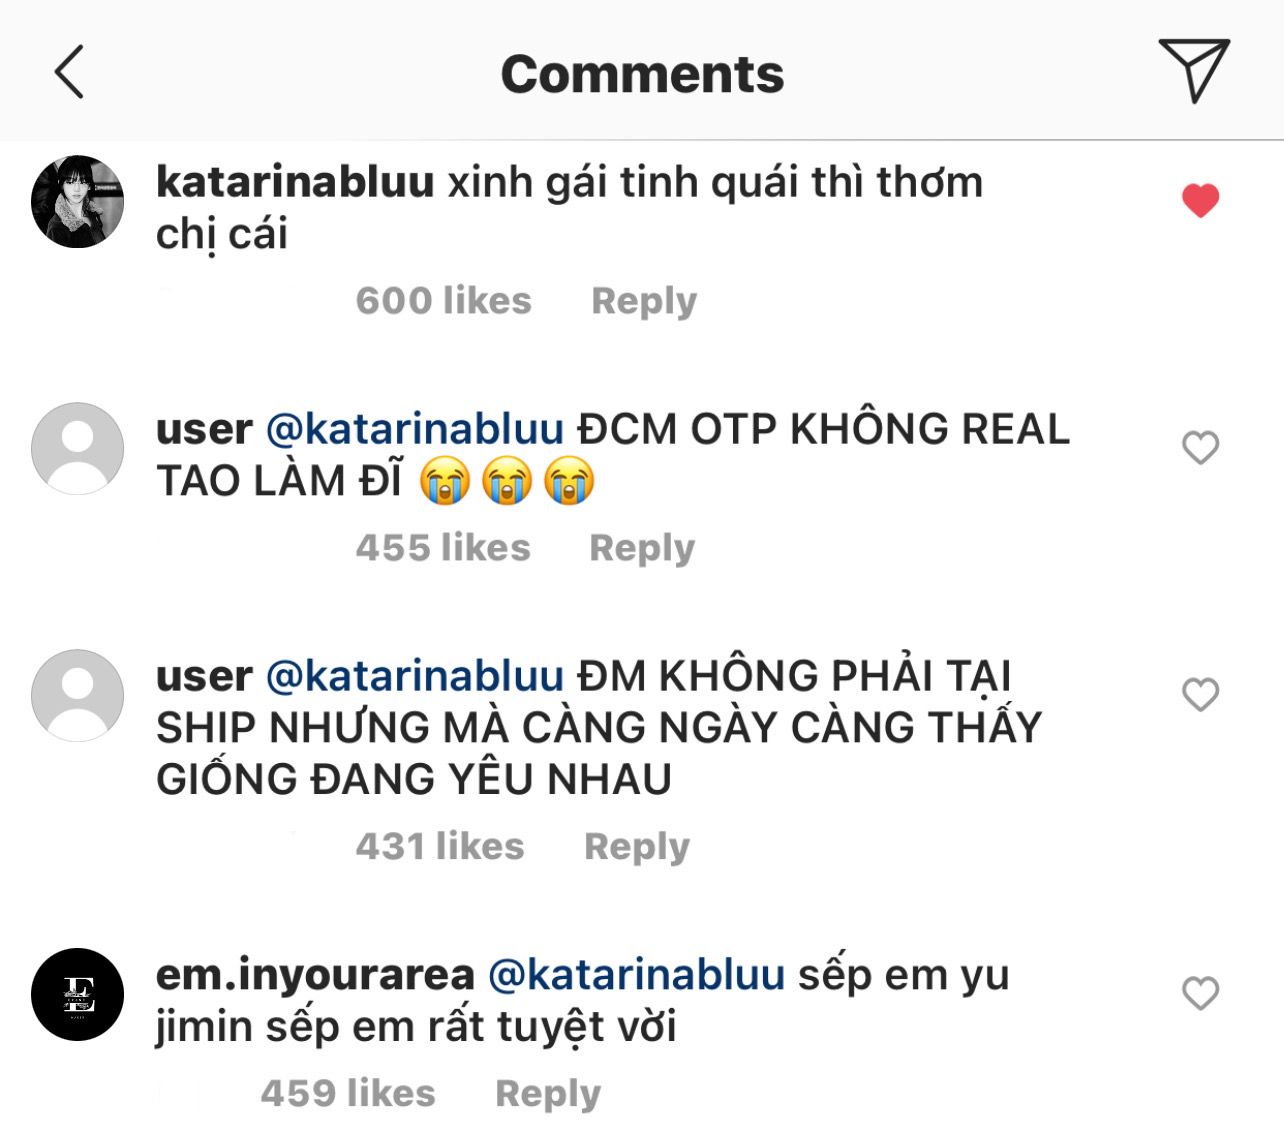Unlike katarinabluu's comment with red heart
This screenshot has width=1284, height=1146.
pos(1200,201)
